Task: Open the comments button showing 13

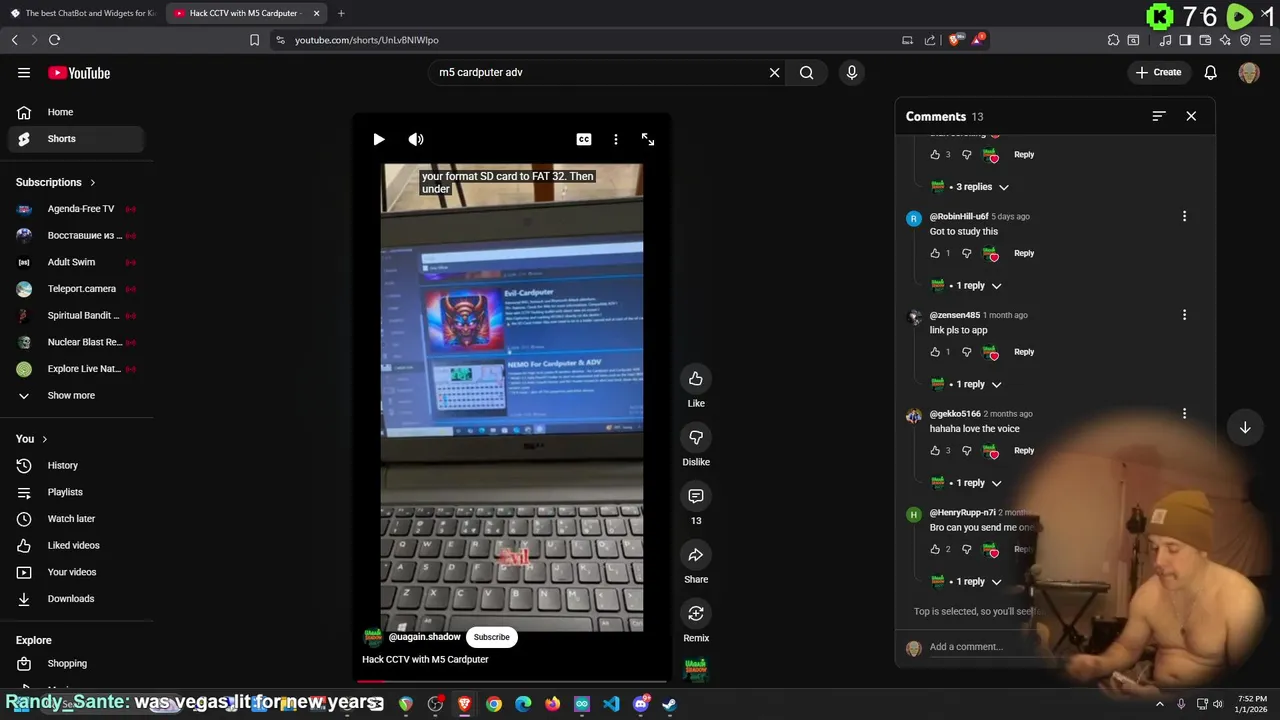Action: pos(696,496)
